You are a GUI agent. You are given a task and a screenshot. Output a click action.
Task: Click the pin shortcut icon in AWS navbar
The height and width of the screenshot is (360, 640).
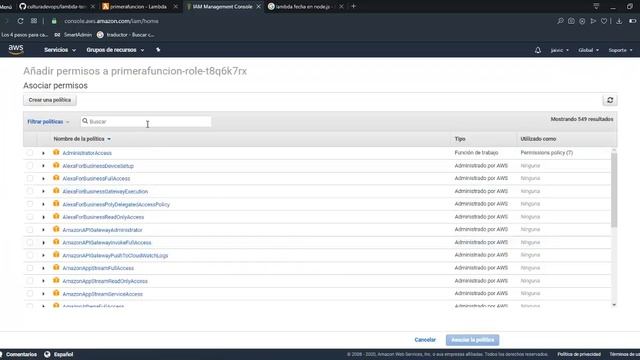pyautogui.click(x=158, y=50)
